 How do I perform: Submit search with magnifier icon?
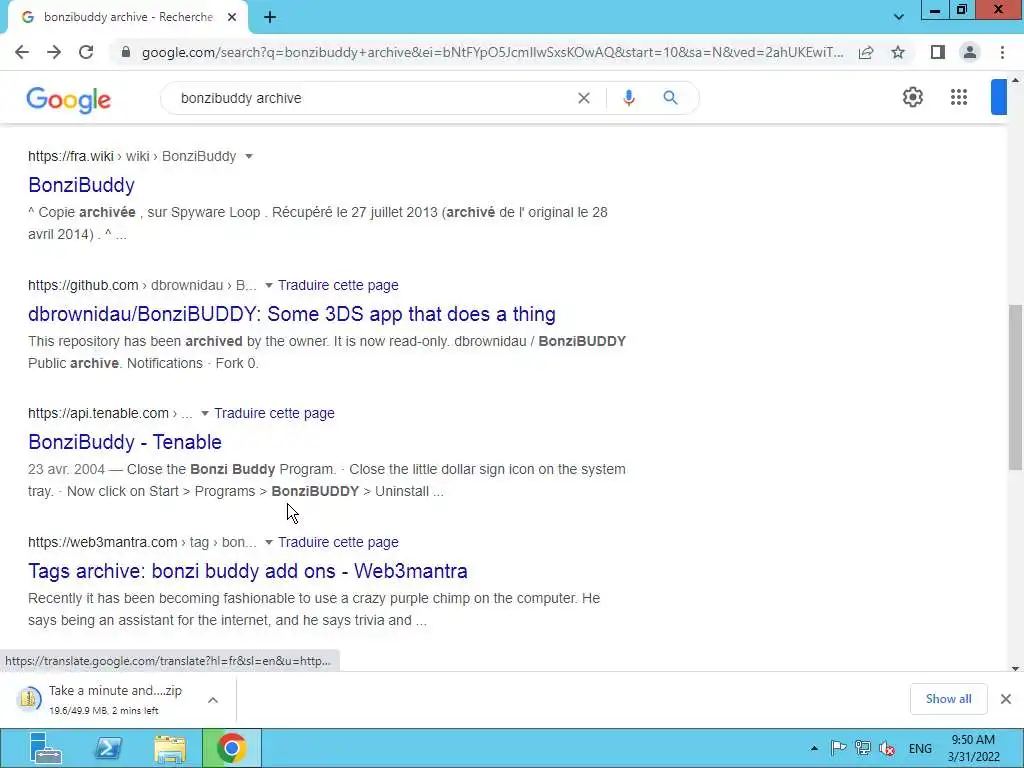(x=670, y=98)
